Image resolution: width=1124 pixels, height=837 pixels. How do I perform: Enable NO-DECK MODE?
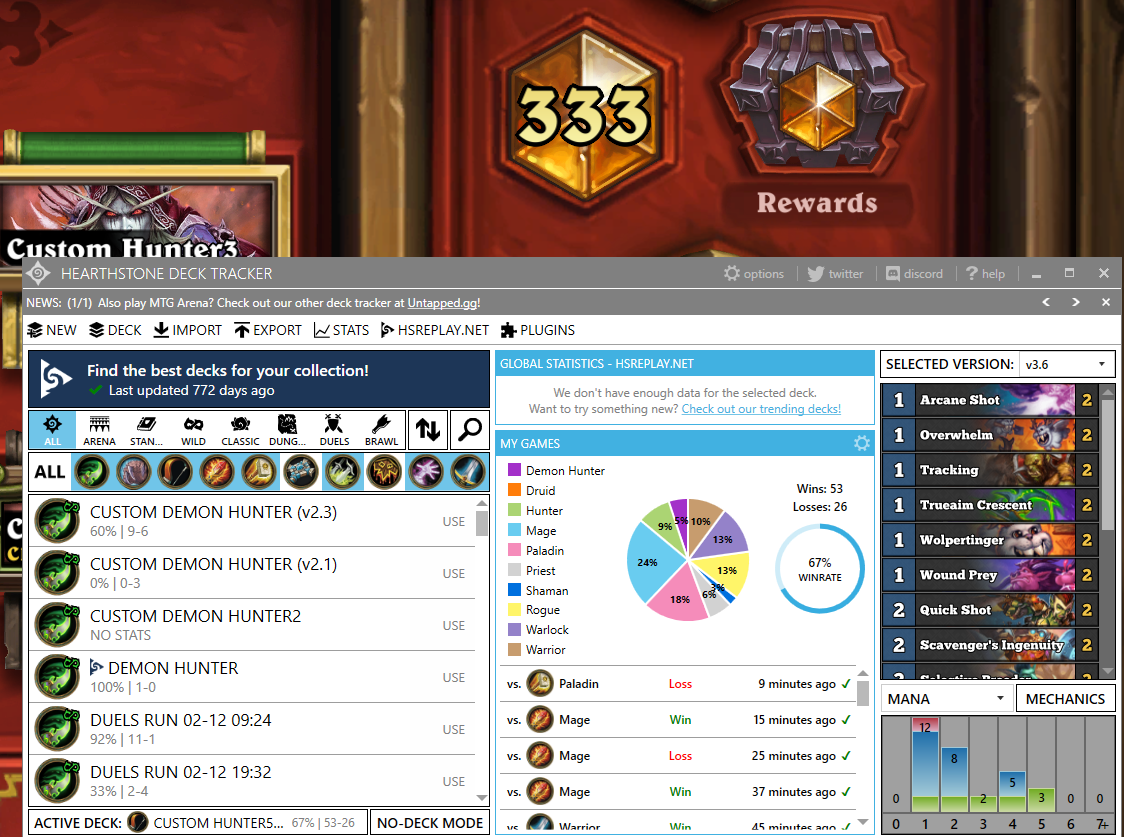click(430, 823)
